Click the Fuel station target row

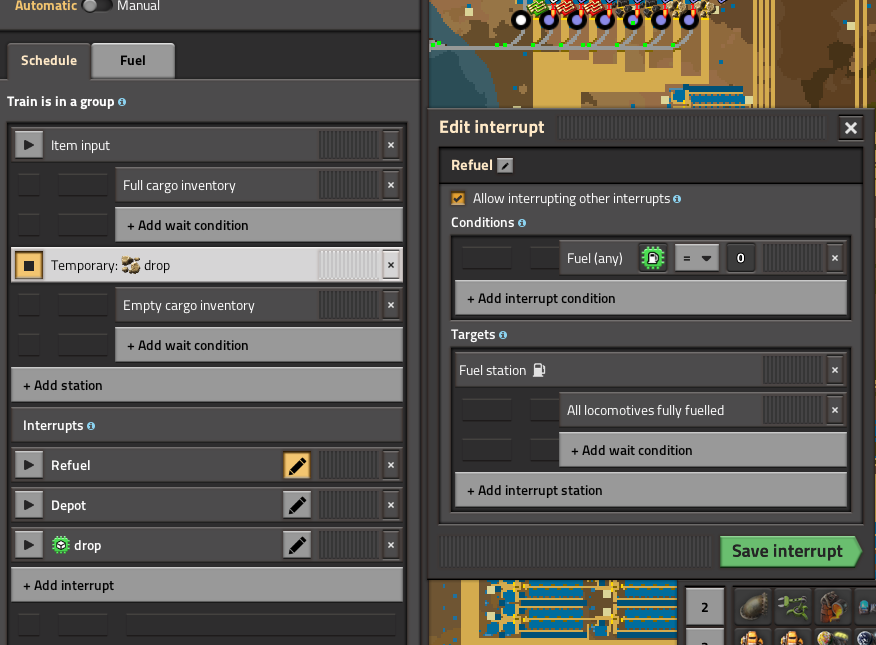(650, 370)
